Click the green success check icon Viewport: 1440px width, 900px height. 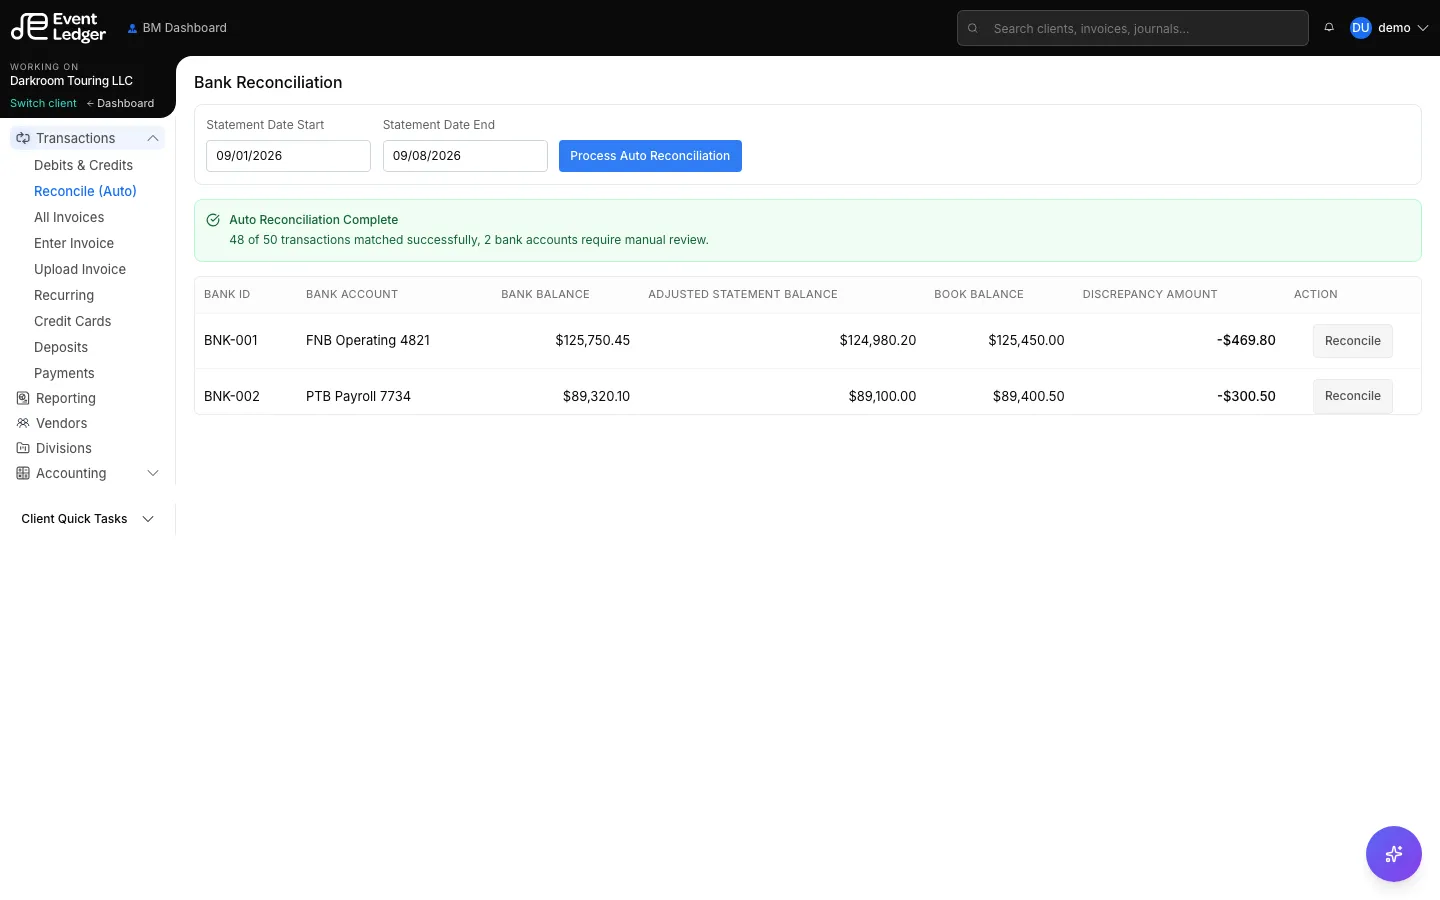[x=213, y=220]
